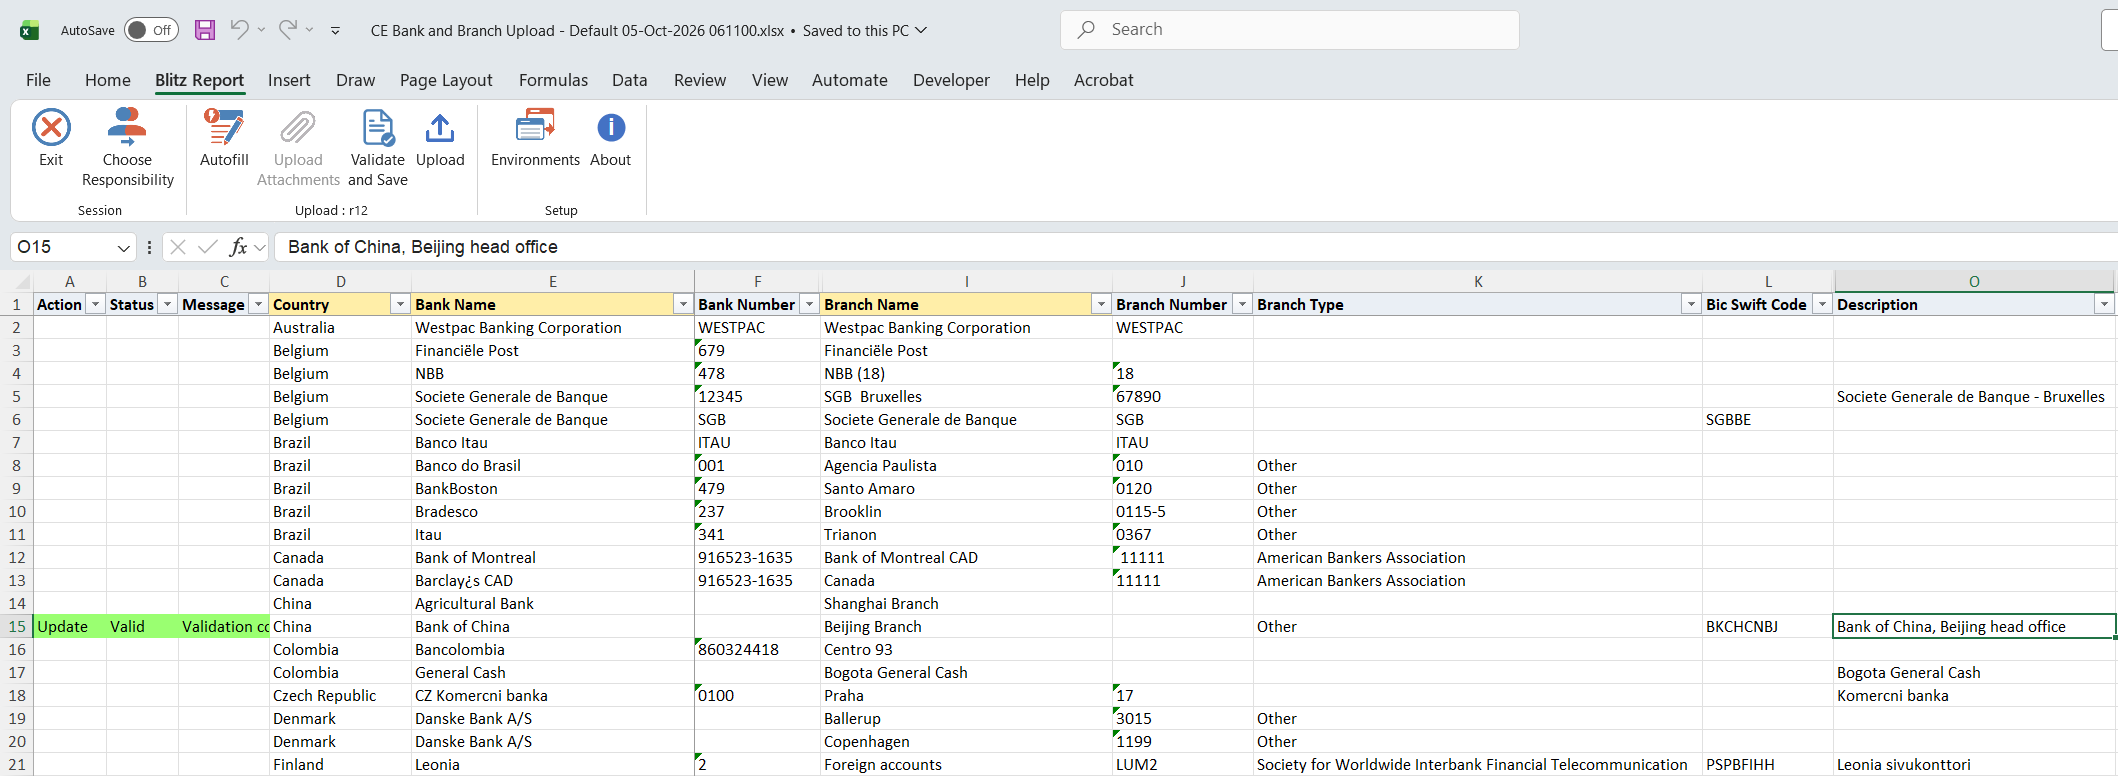Select the Bogota General Cash description cell
The width and height of the screenshot is (2118, 776).
coord(1974,672)
